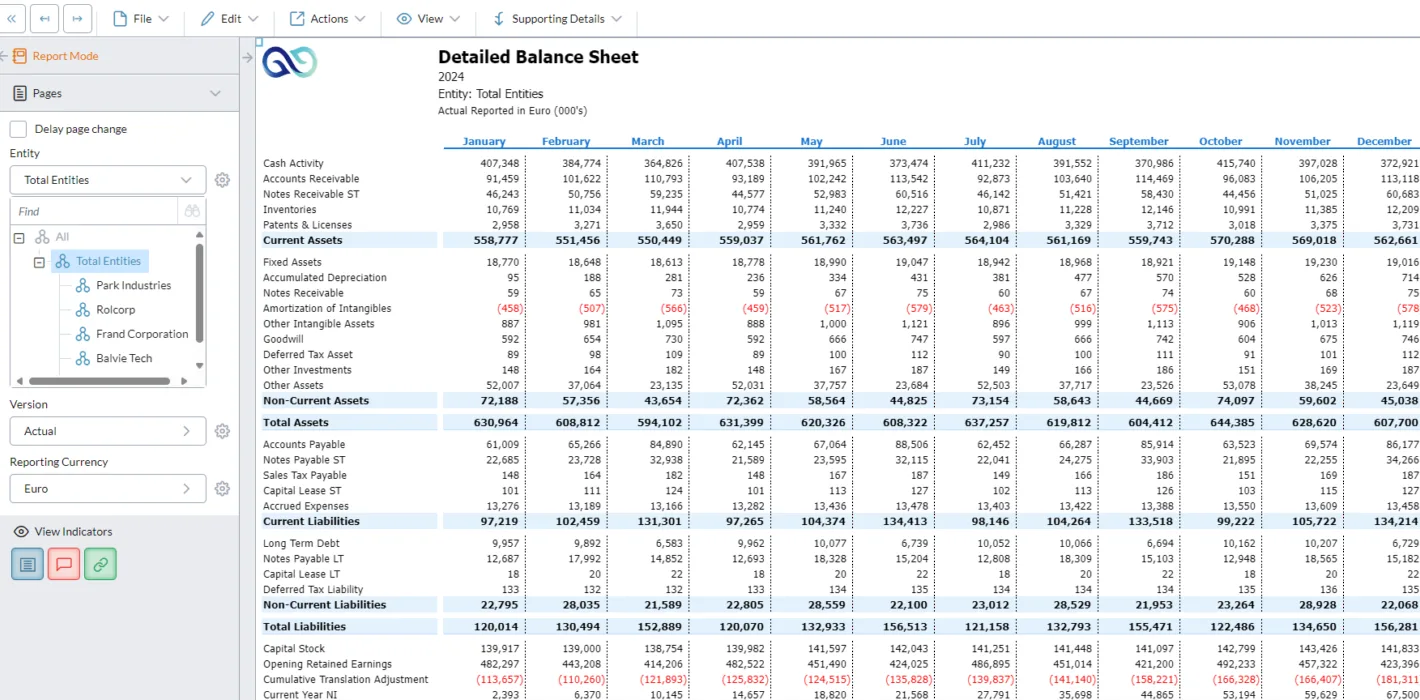This screenshot has height=700, width=1420.
Task: Click the Pages panel document icon
Action: (20, 93)
